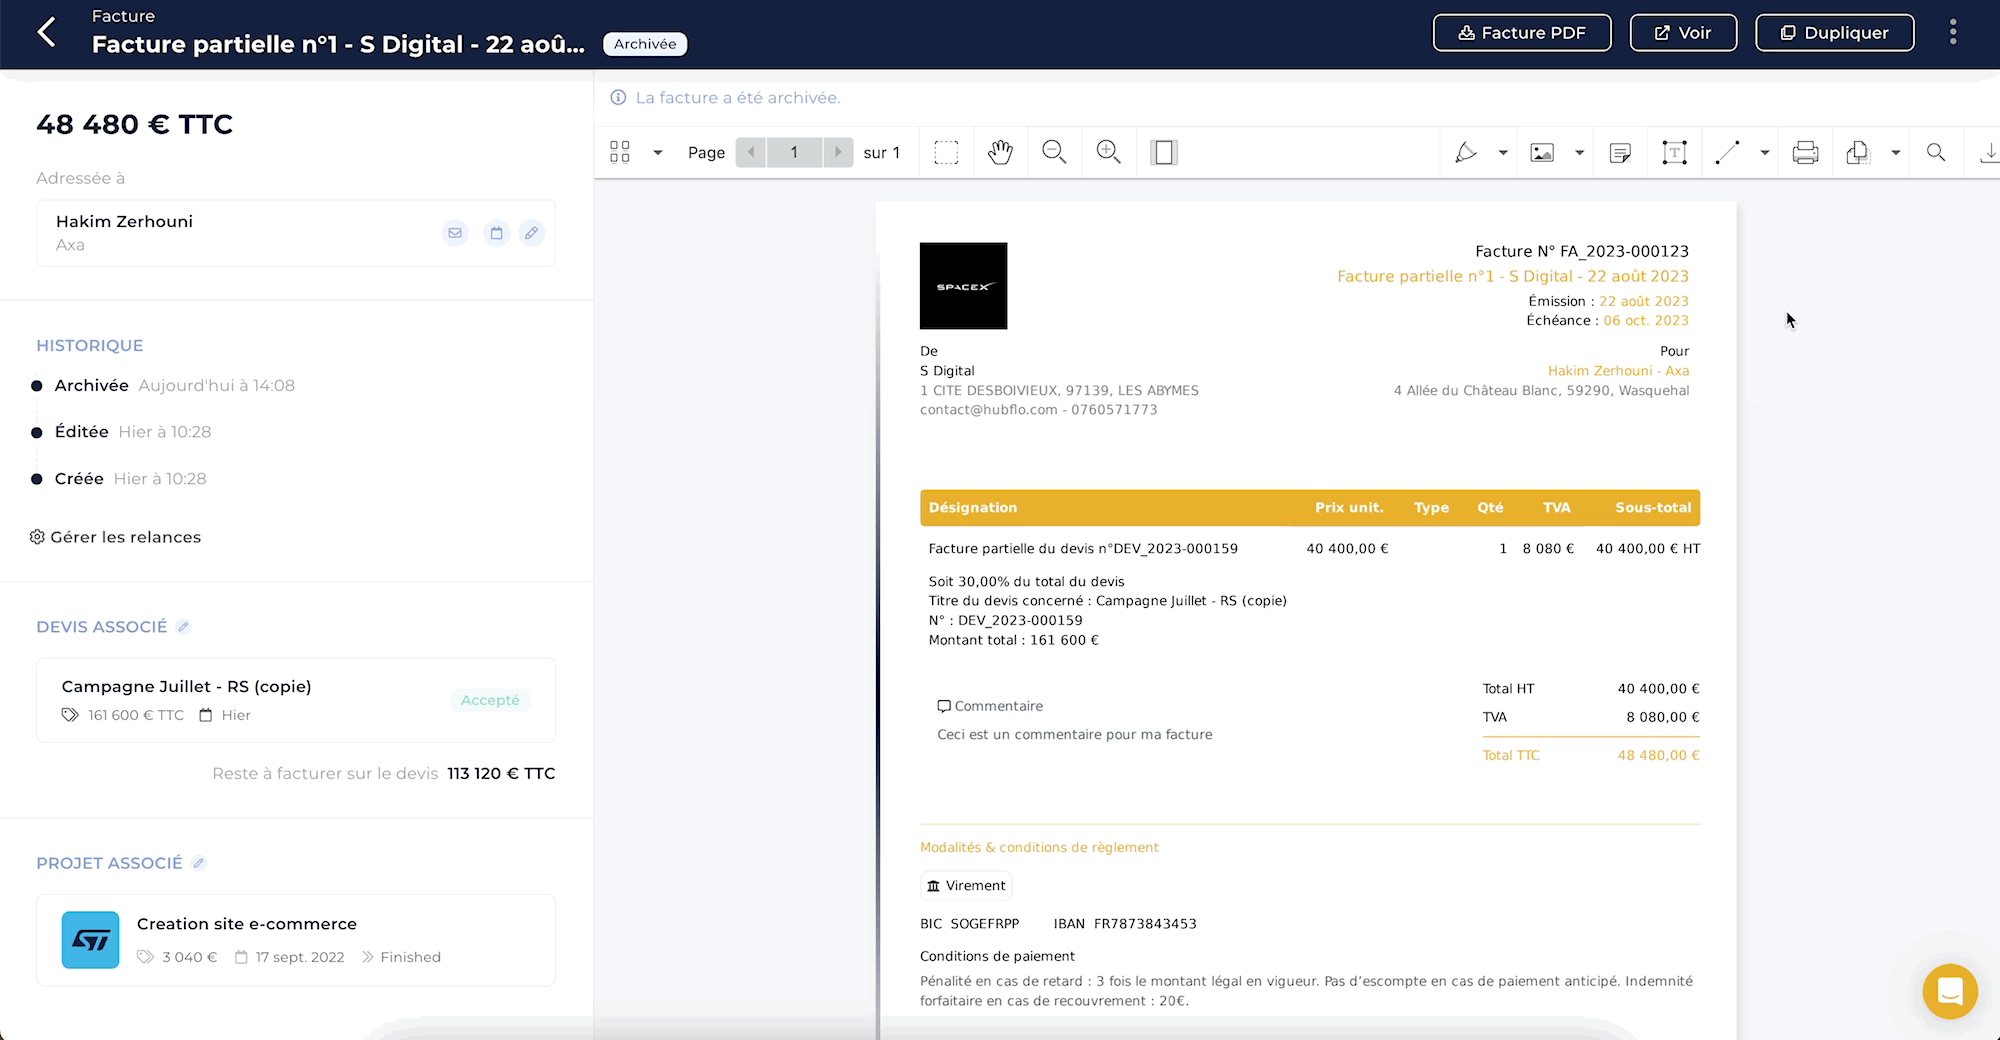Open the chat support widget

coord(1950,991)
